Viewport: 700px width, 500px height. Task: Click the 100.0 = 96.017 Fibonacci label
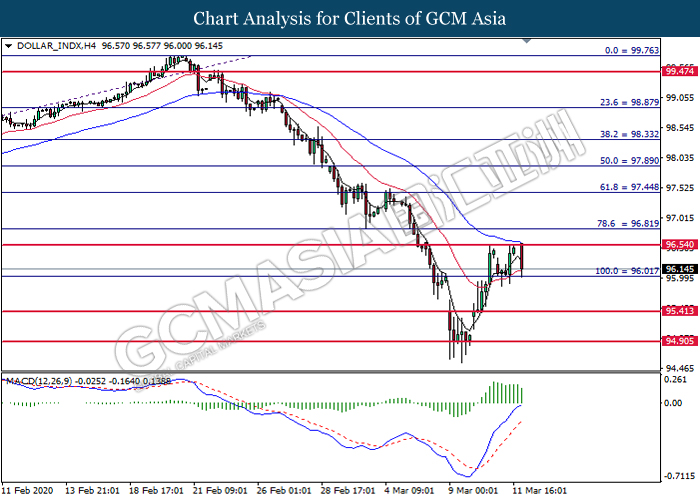627,271
